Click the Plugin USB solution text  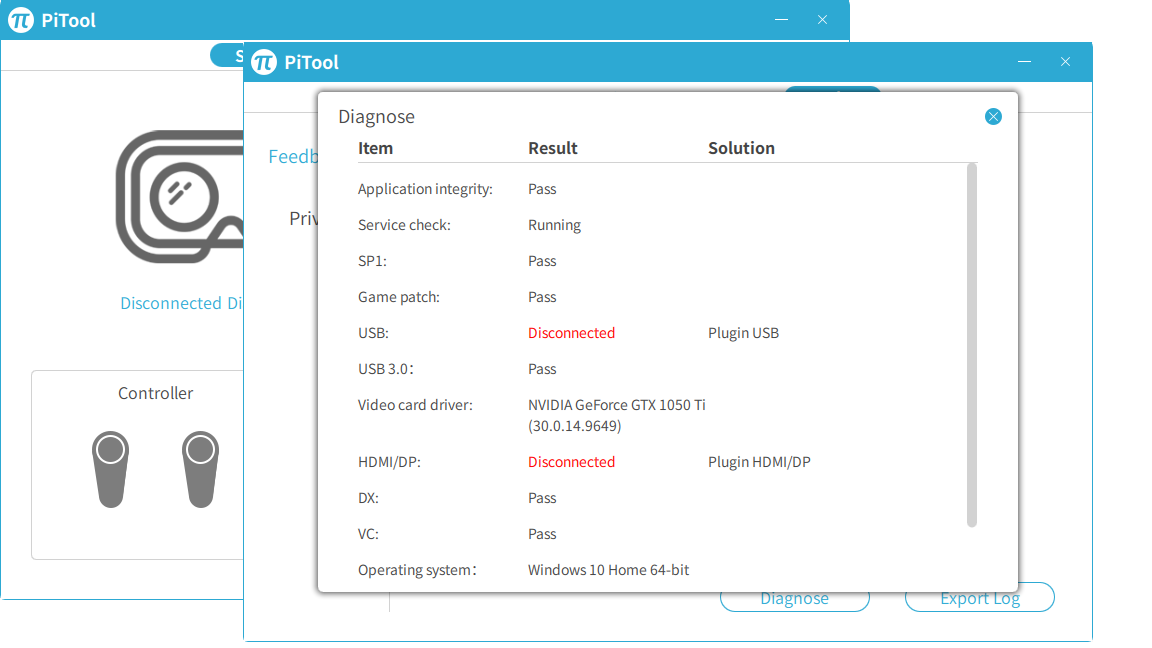pyautogui.click(x=743, y=333)
